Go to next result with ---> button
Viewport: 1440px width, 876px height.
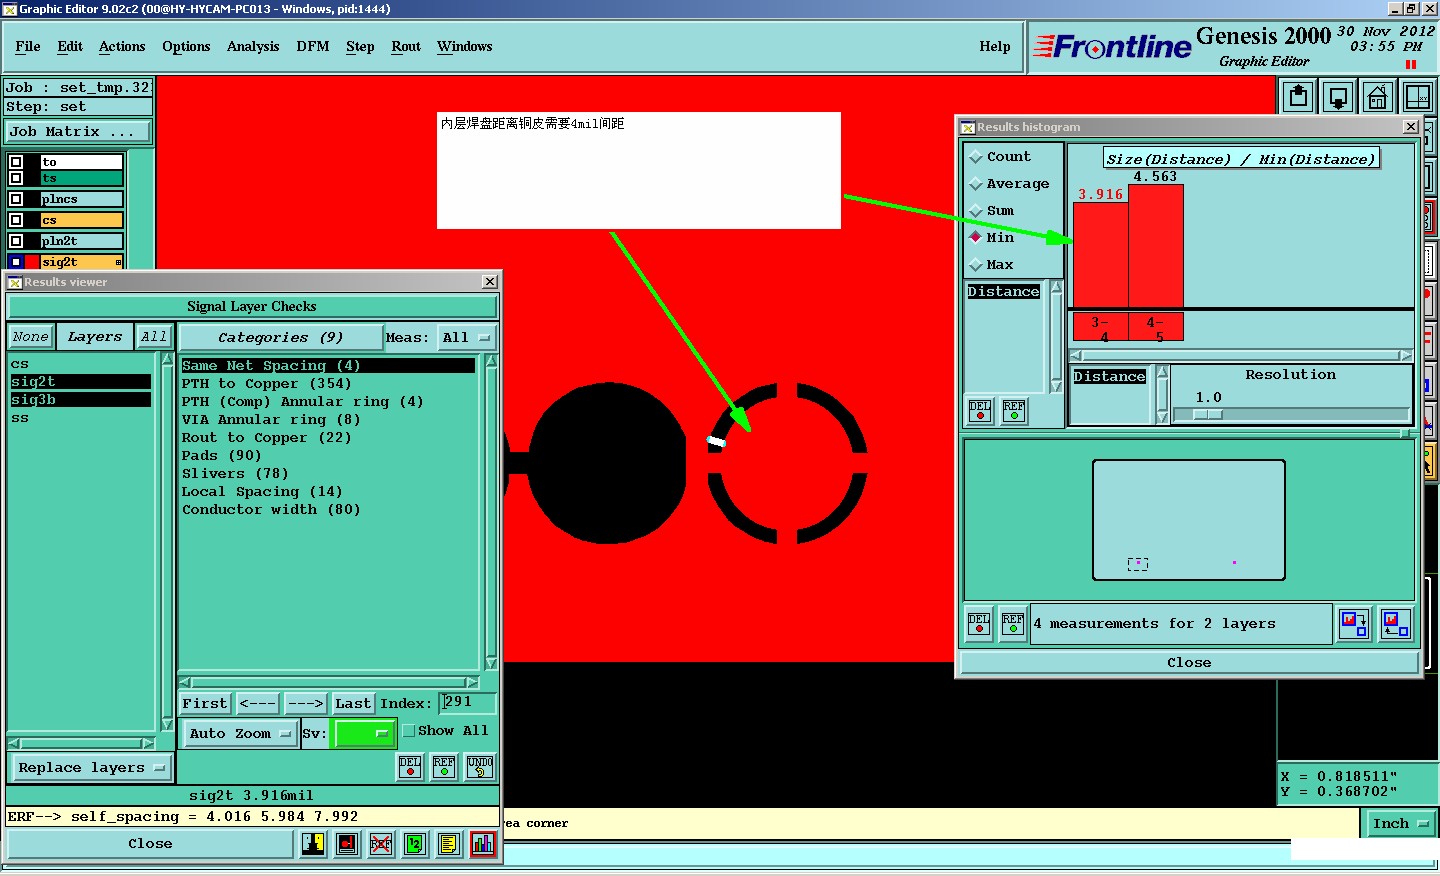click(x=305, y=704)
